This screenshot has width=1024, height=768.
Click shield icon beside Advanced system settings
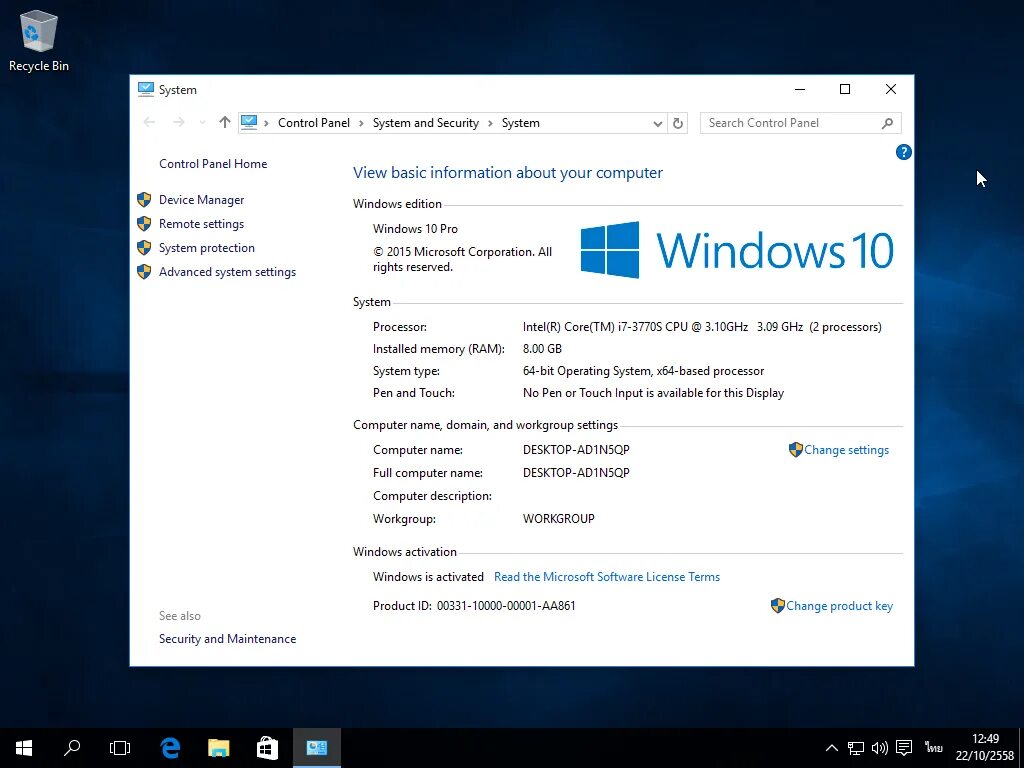coord(144,272)
